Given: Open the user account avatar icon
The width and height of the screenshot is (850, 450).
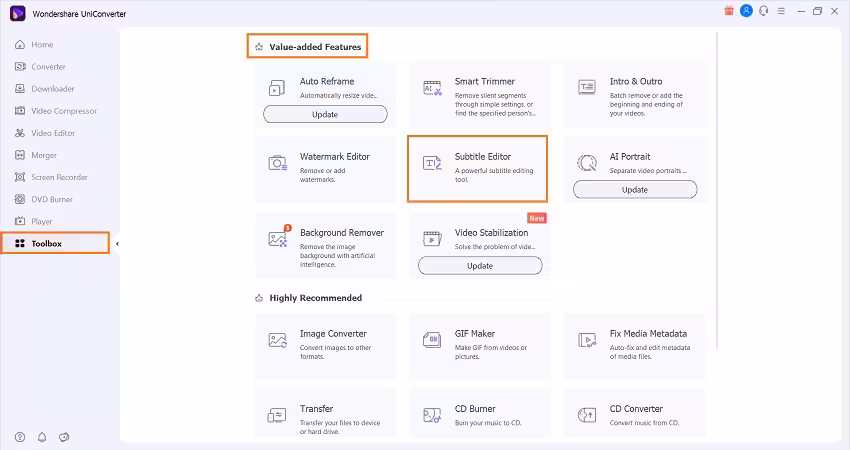Looking at the screenshot, I should 745,11.
